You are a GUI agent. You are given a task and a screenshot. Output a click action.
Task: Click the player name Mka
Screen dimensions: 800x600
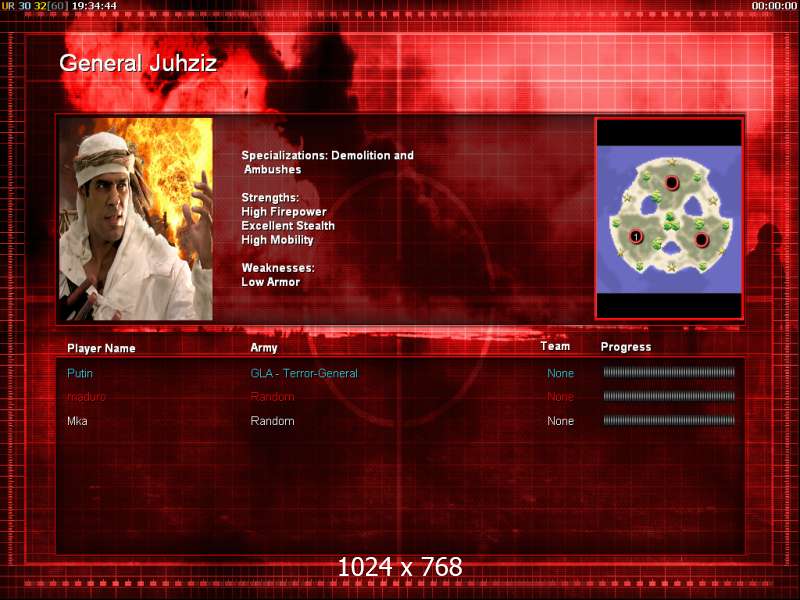(x=77, y=421)
